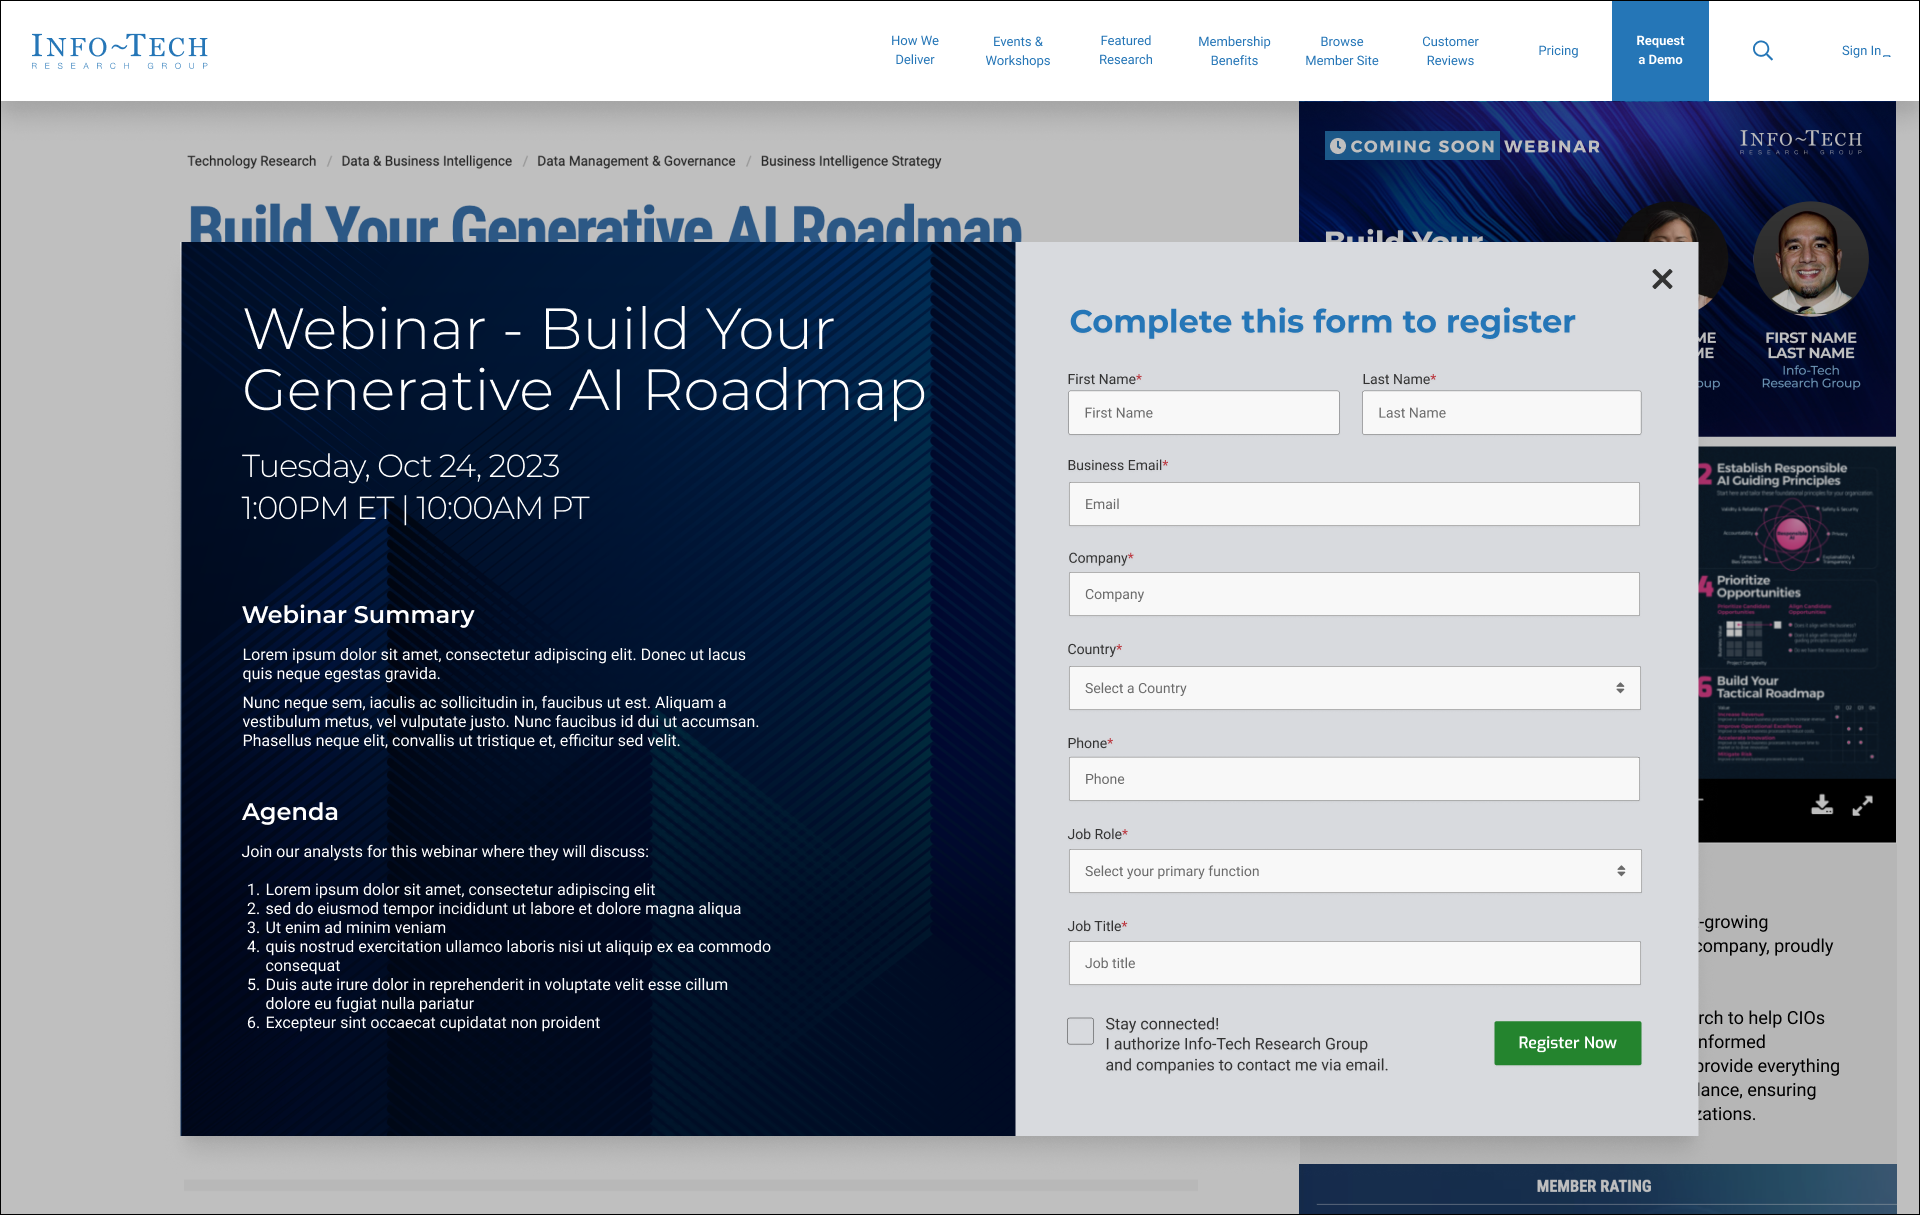Click the MEMBER RATING heading

[1594, 1186]
